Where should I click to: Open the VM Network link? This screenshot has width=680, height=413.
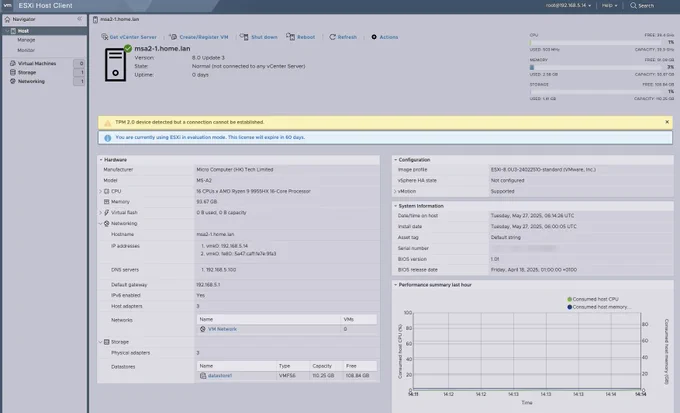(222, 329)
